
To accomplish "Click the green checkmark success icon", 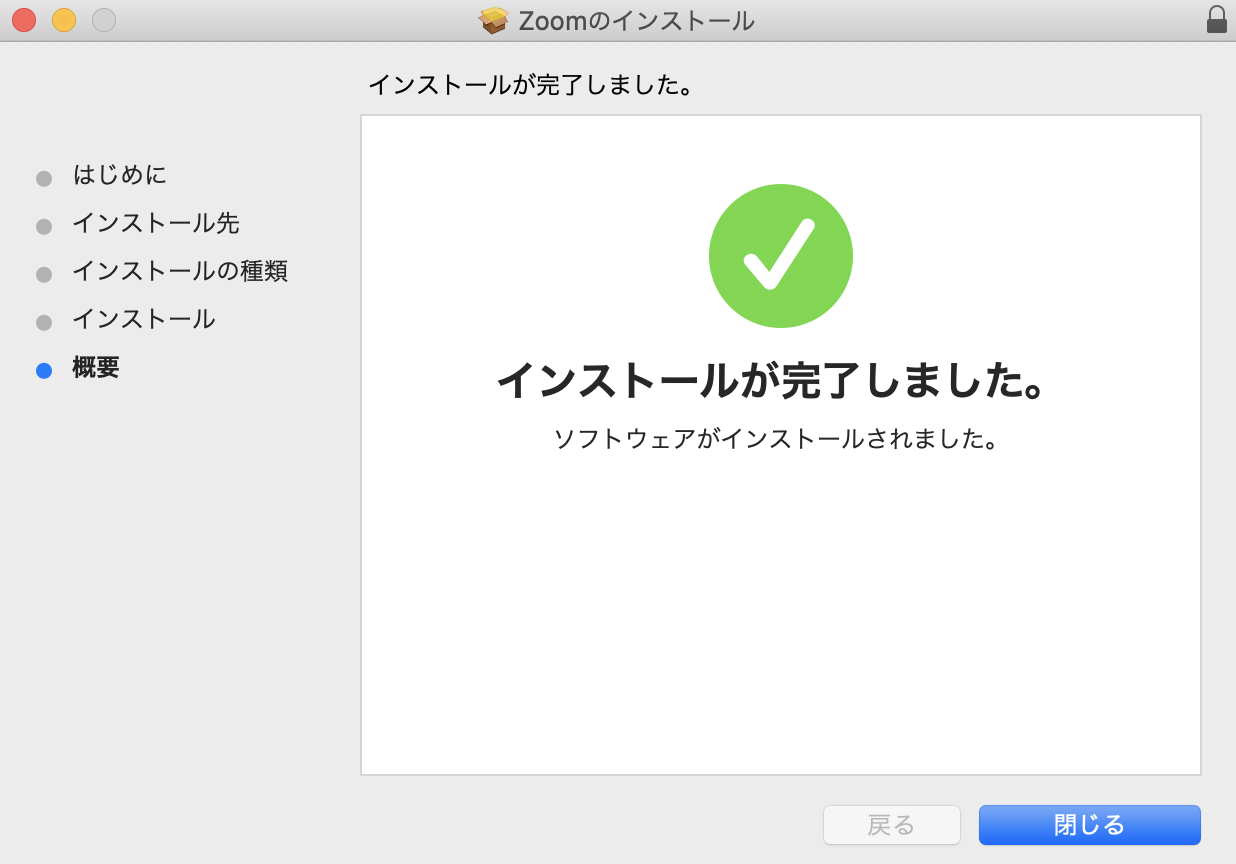I will pyautogui.click(x=780, y=256).
